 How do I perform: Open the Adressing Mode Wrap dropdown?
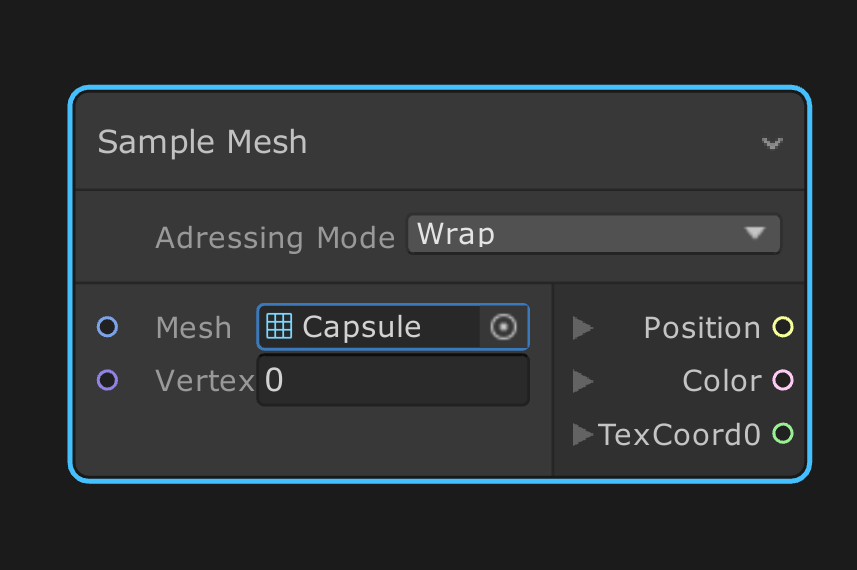(x=593, y=234)
